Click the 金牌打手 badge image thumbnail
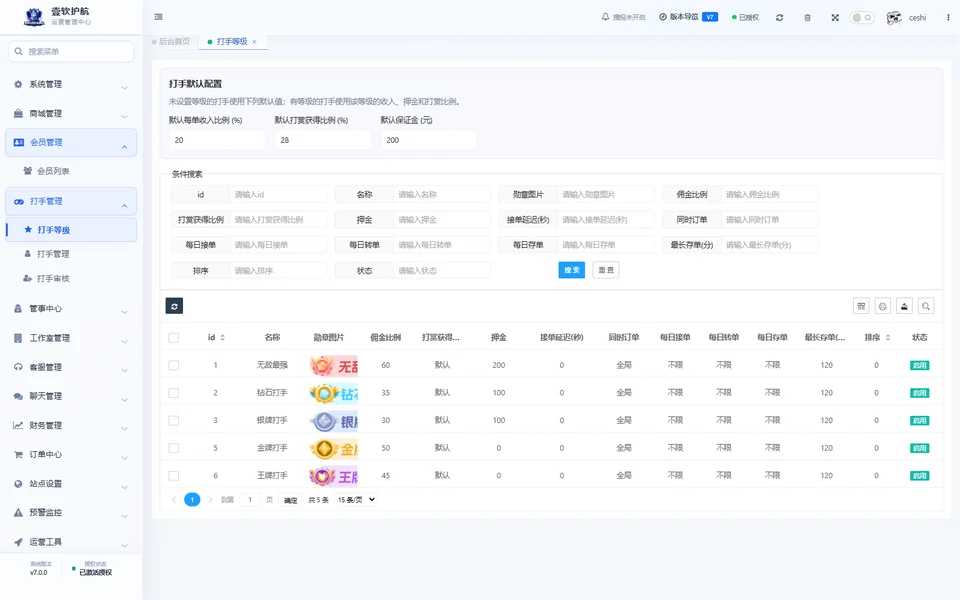Image resolution: width=960 pixels, height=600 pixels. click(333, 448)
